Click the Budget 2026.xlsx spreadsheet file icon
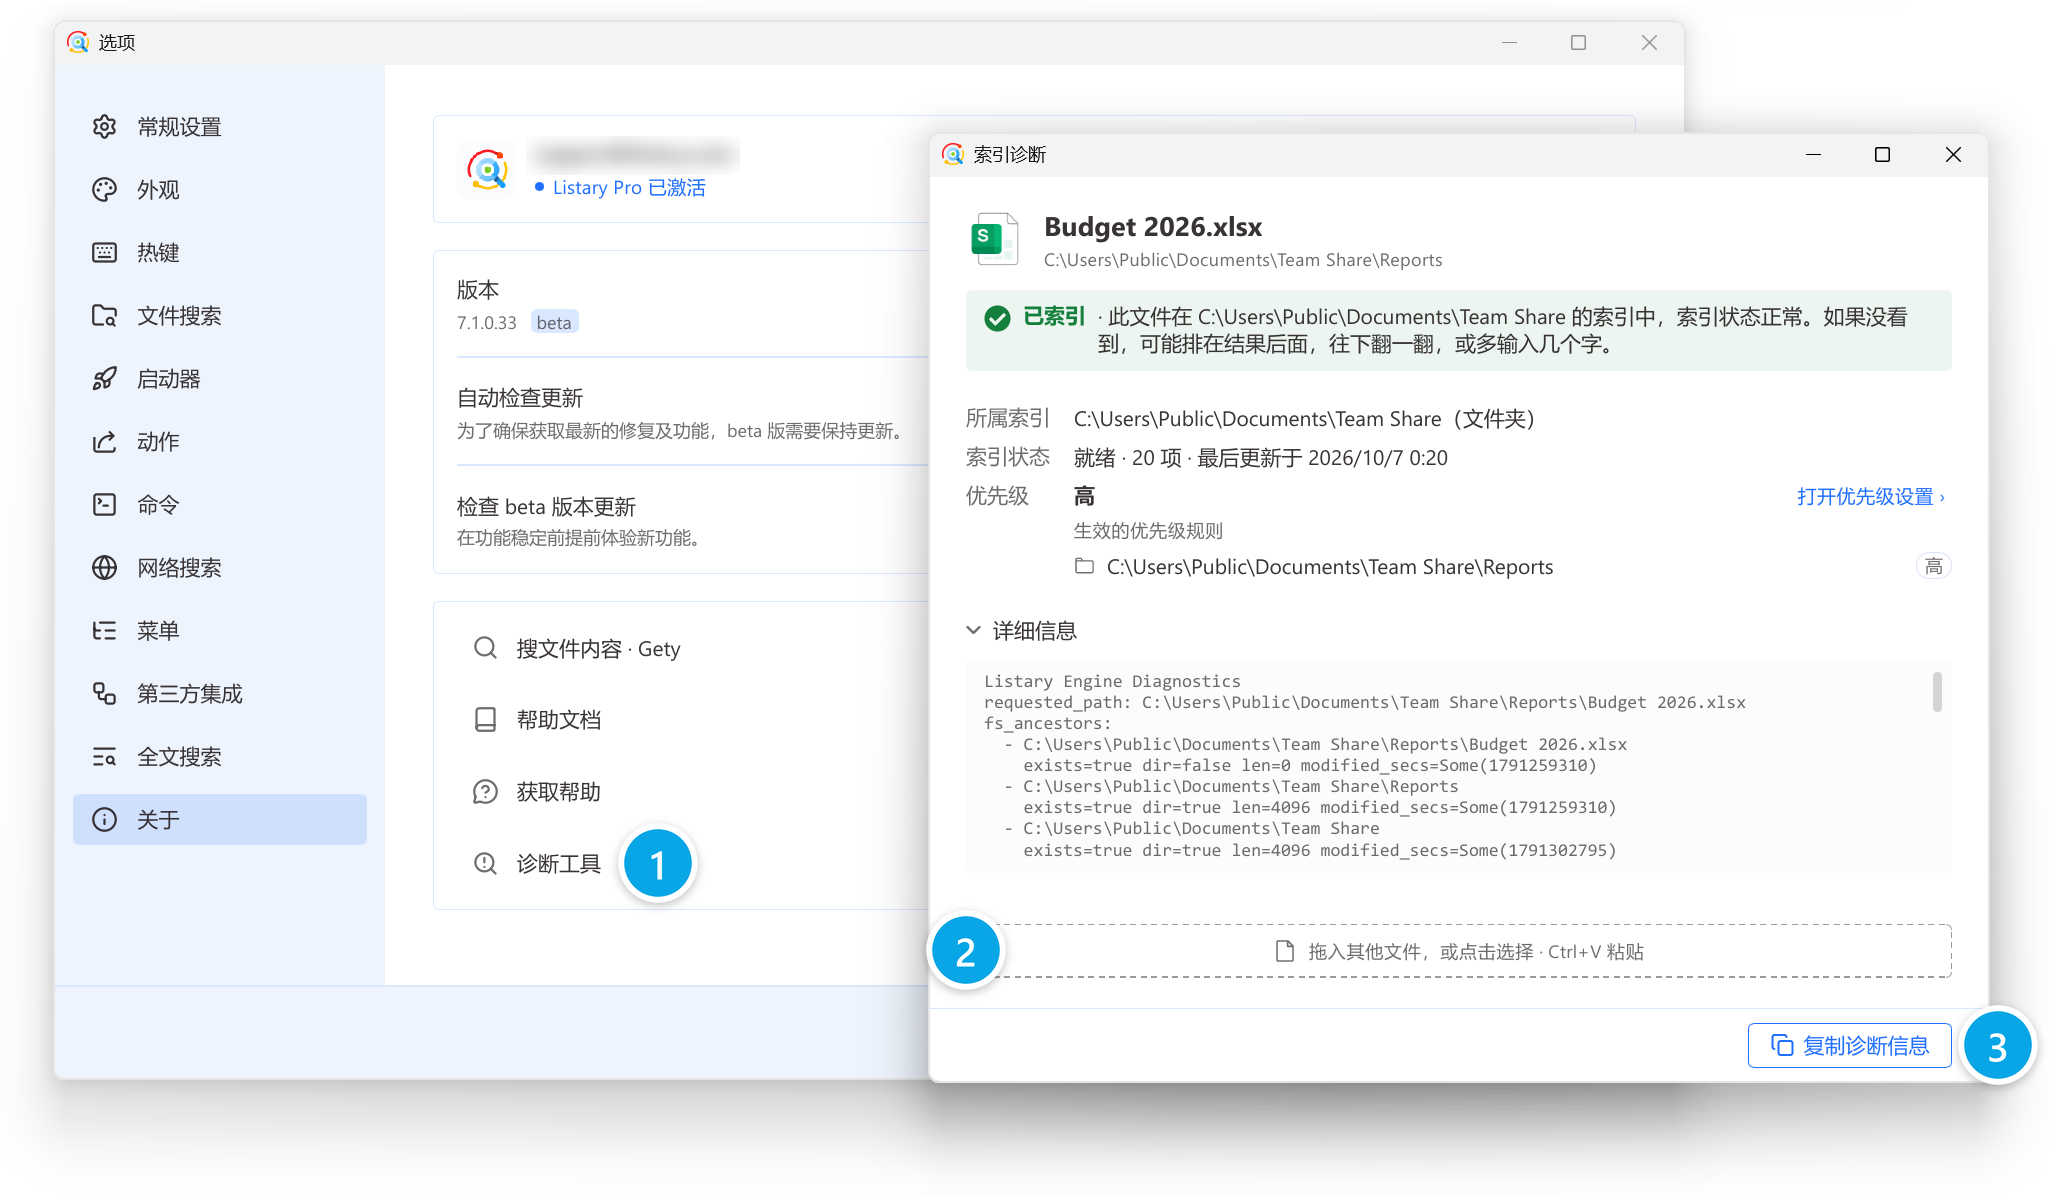The width and height of the screenshot is (2049, 1196). coord(995,239)
